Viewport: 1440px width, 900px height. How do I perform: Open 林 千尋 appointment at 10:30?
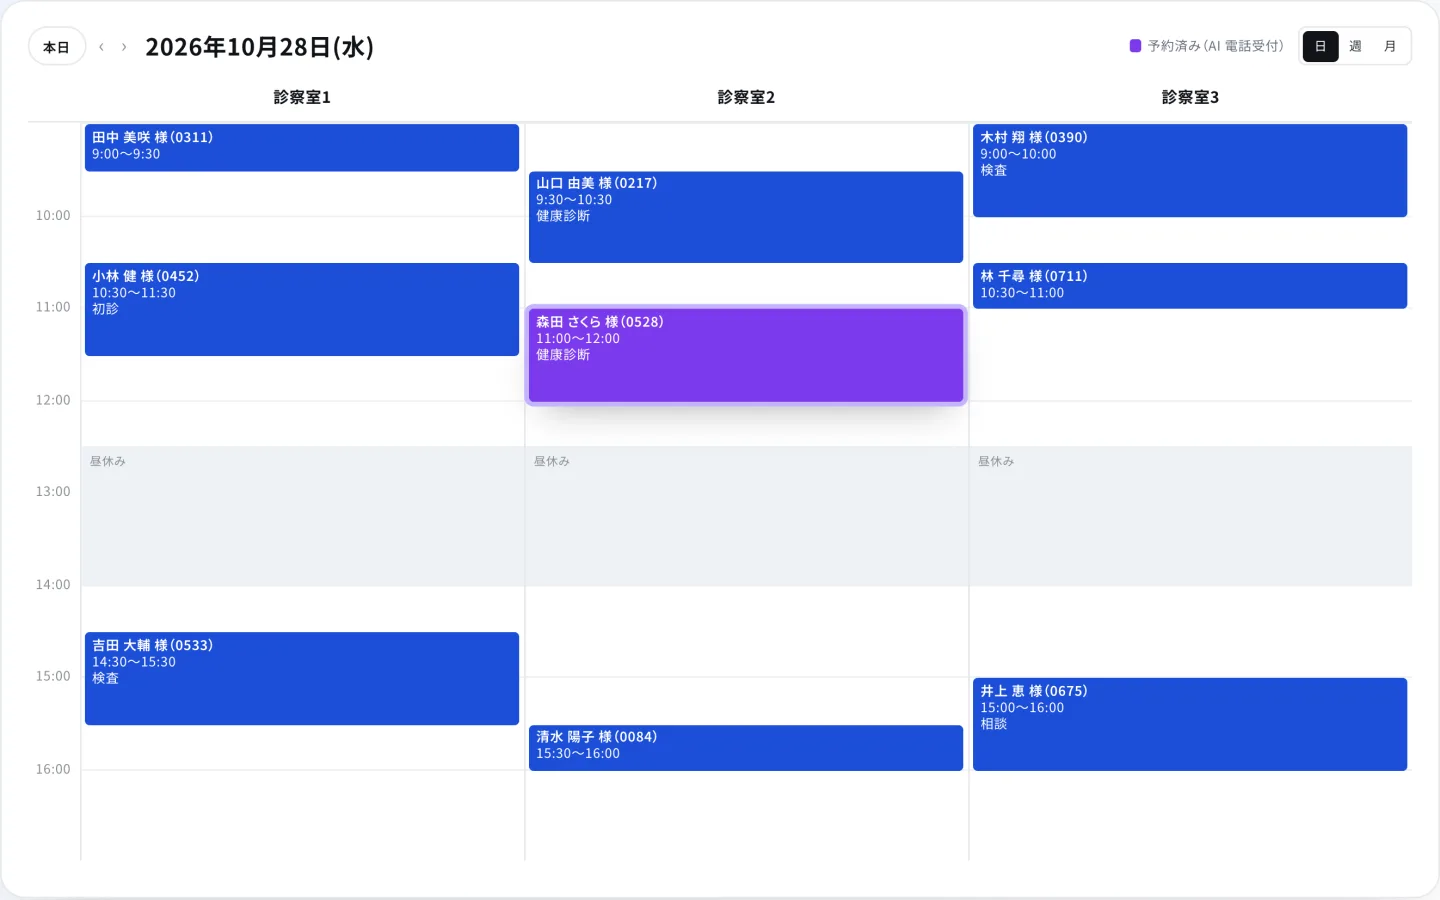1190,286
